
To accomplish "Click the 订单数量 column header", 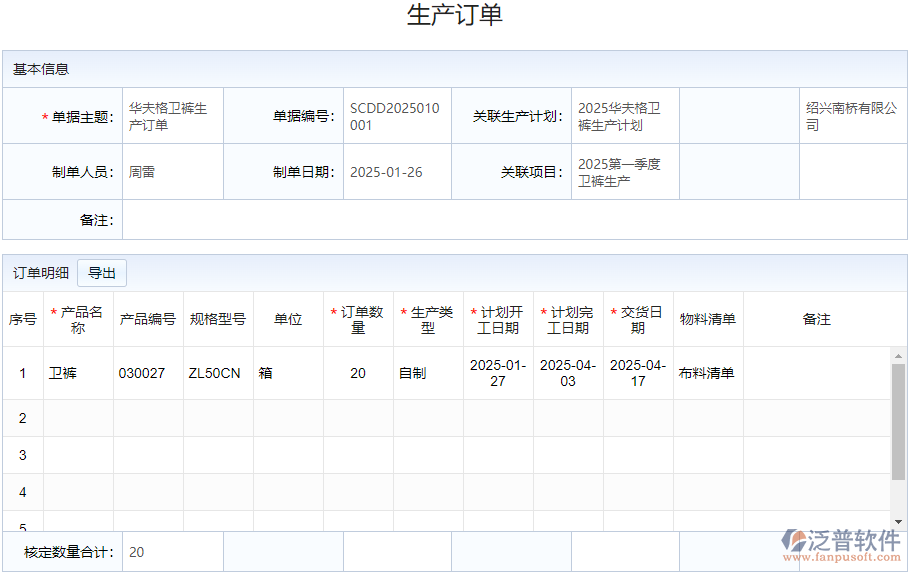I will coord(358,320).
